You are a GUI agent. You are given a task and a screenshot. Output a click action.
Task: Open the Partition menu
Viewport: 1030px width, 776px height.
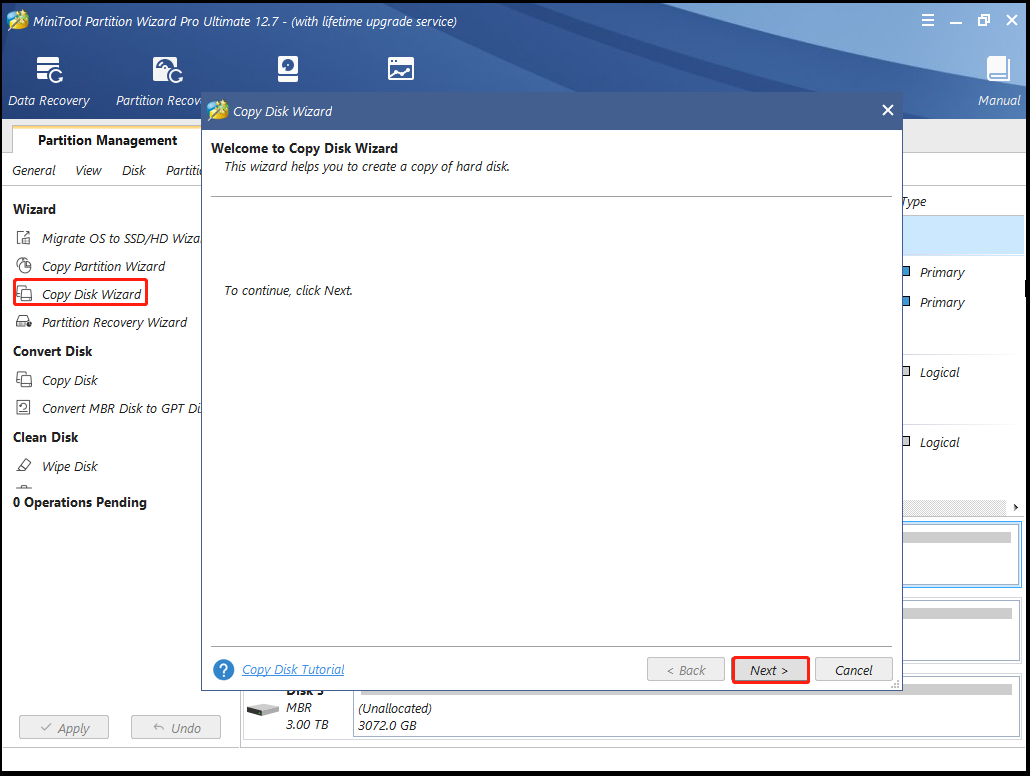(183, 170)
